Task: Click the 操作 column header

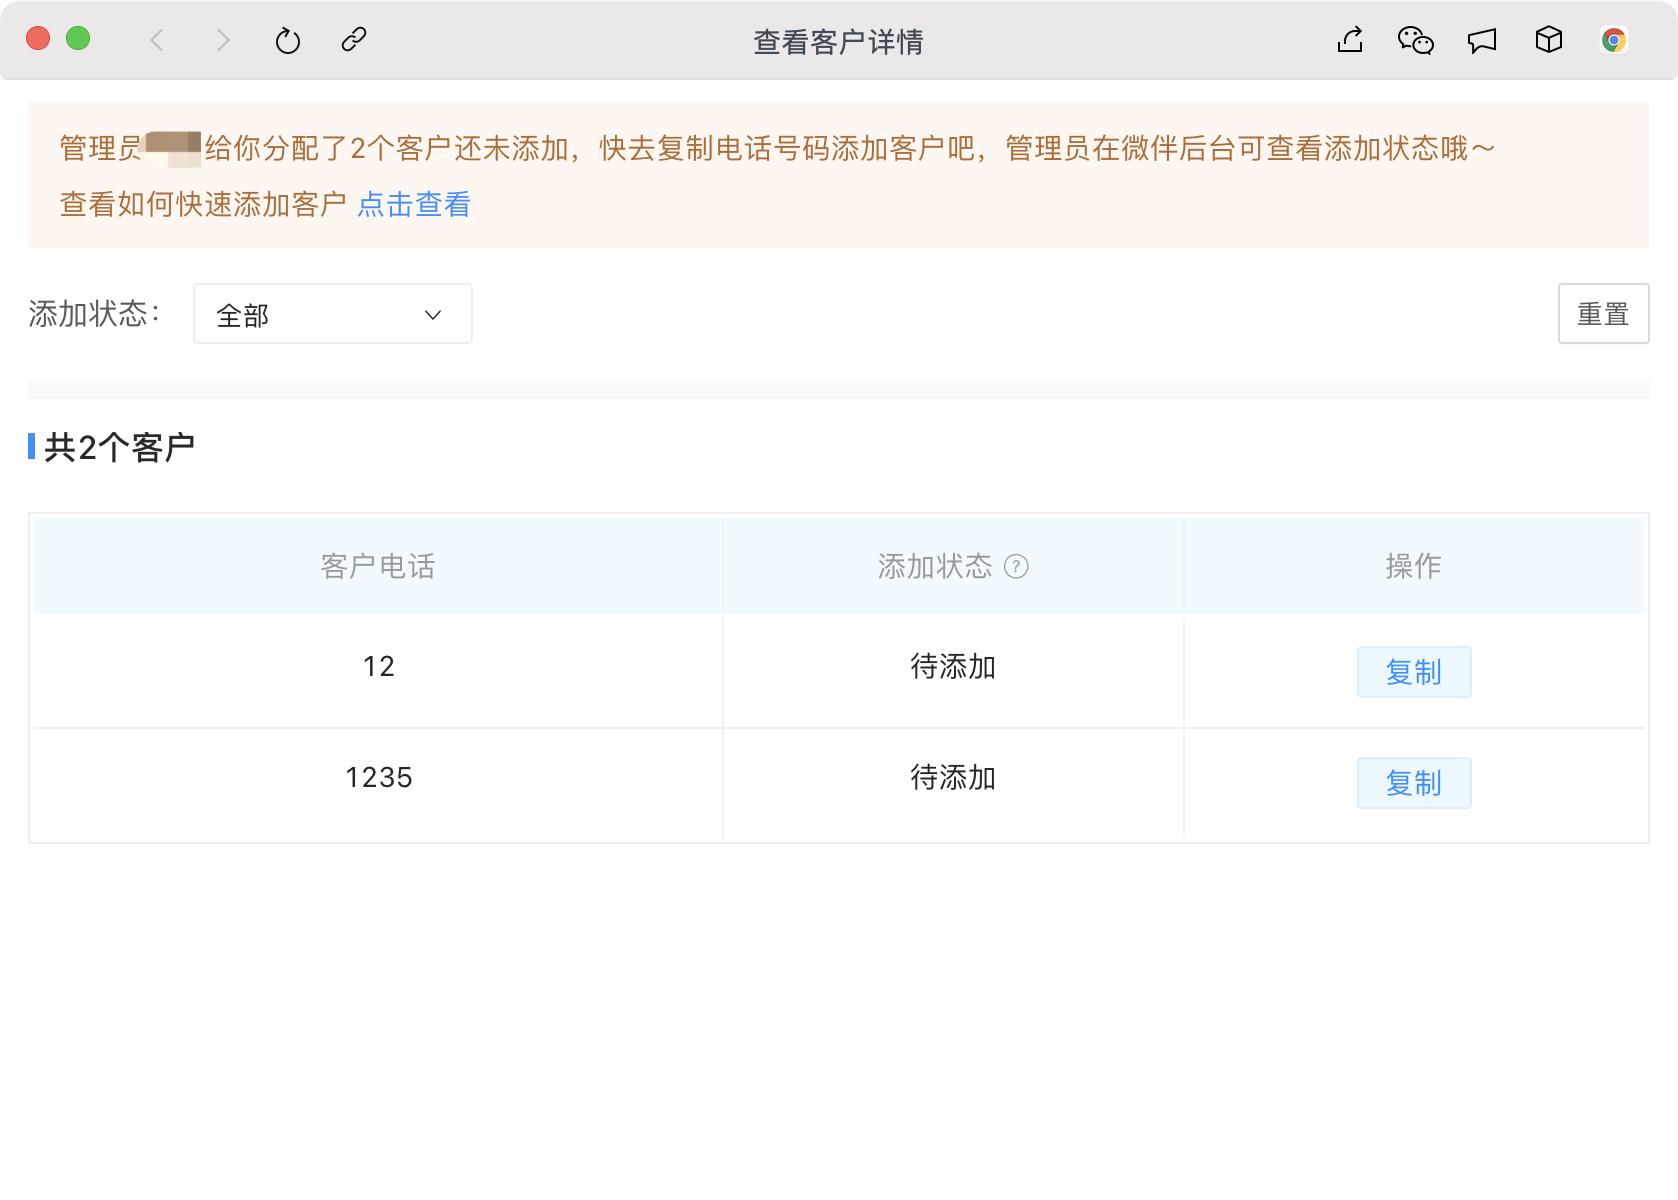Action: pyautogui.click(x=1413, y=567)
